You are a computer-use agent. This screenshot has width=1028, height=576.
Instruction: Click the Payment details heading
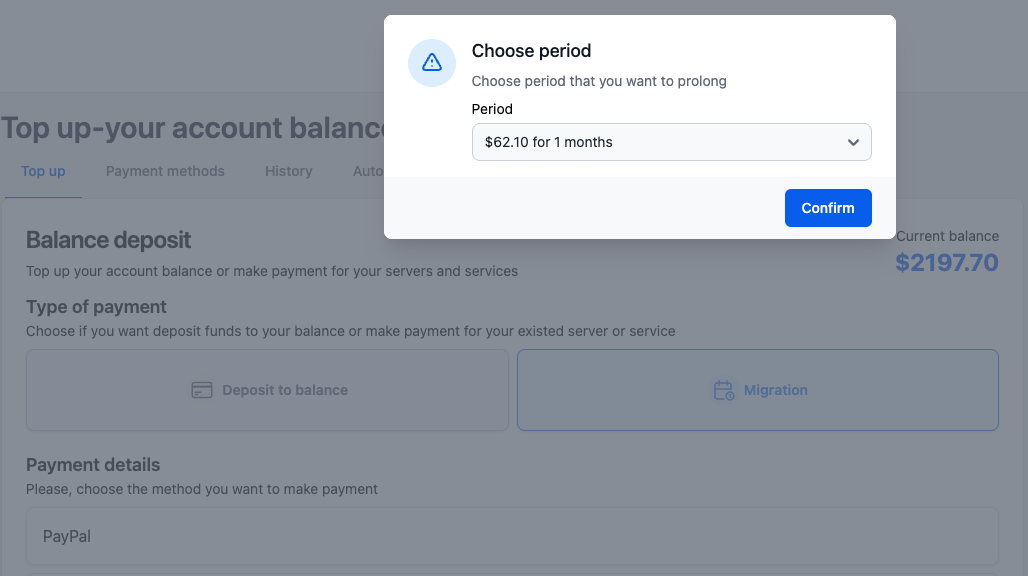tap(93, 465)
